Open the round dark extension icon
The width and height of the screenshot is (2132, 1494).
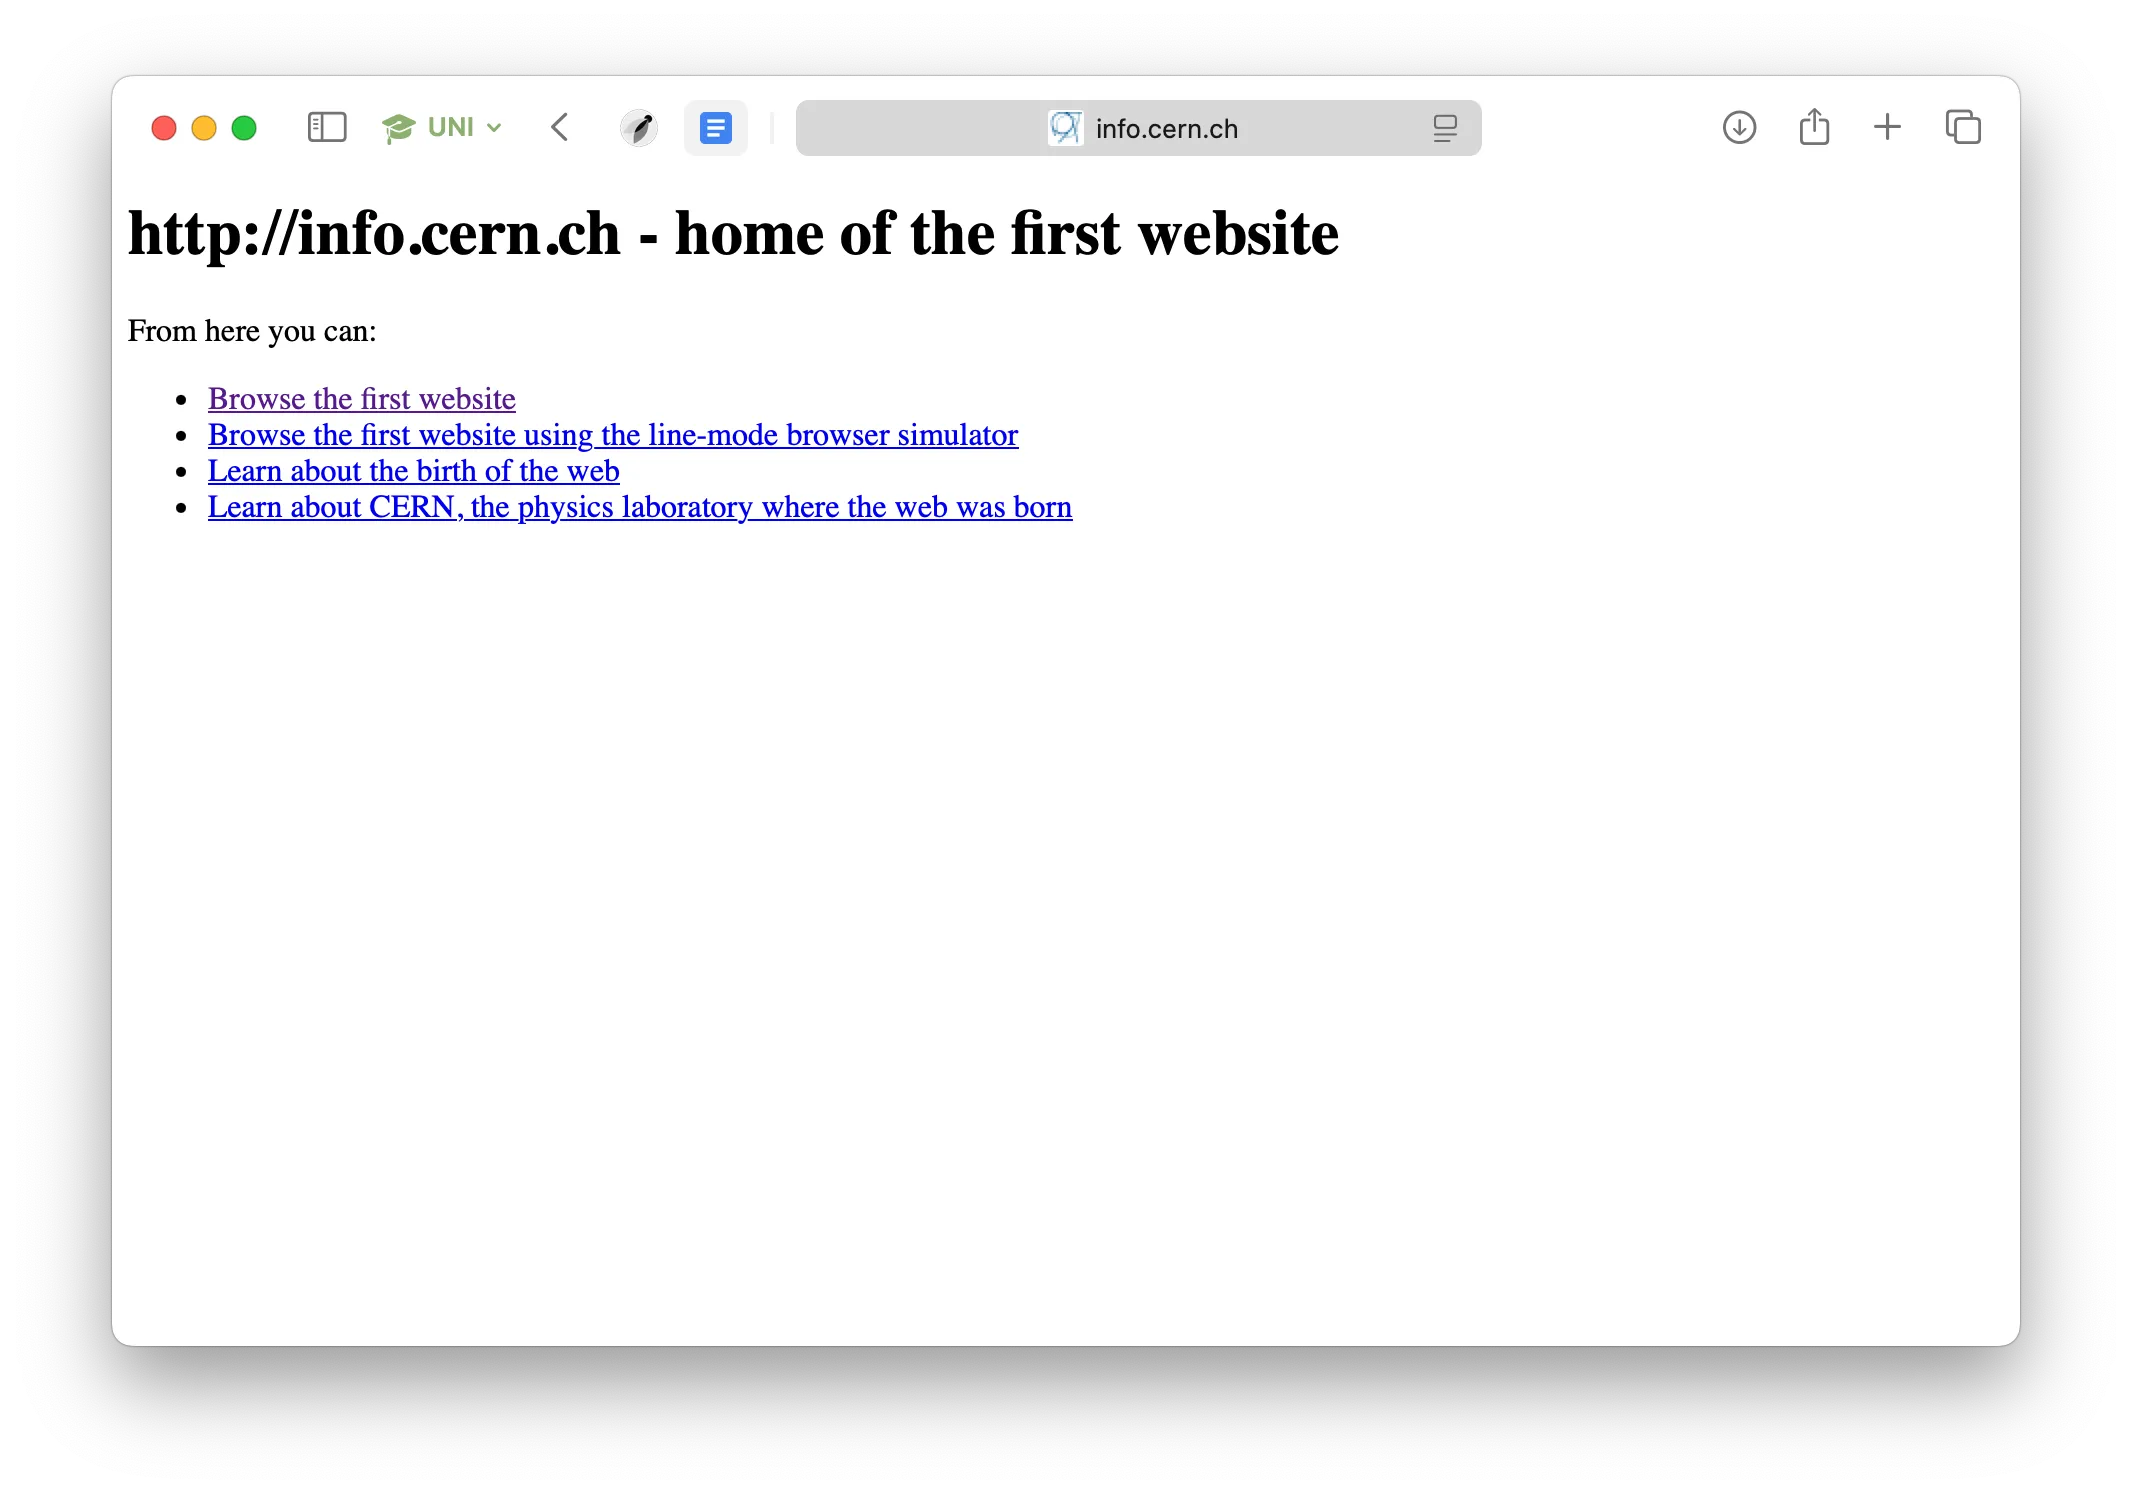(x=640, y=127)
